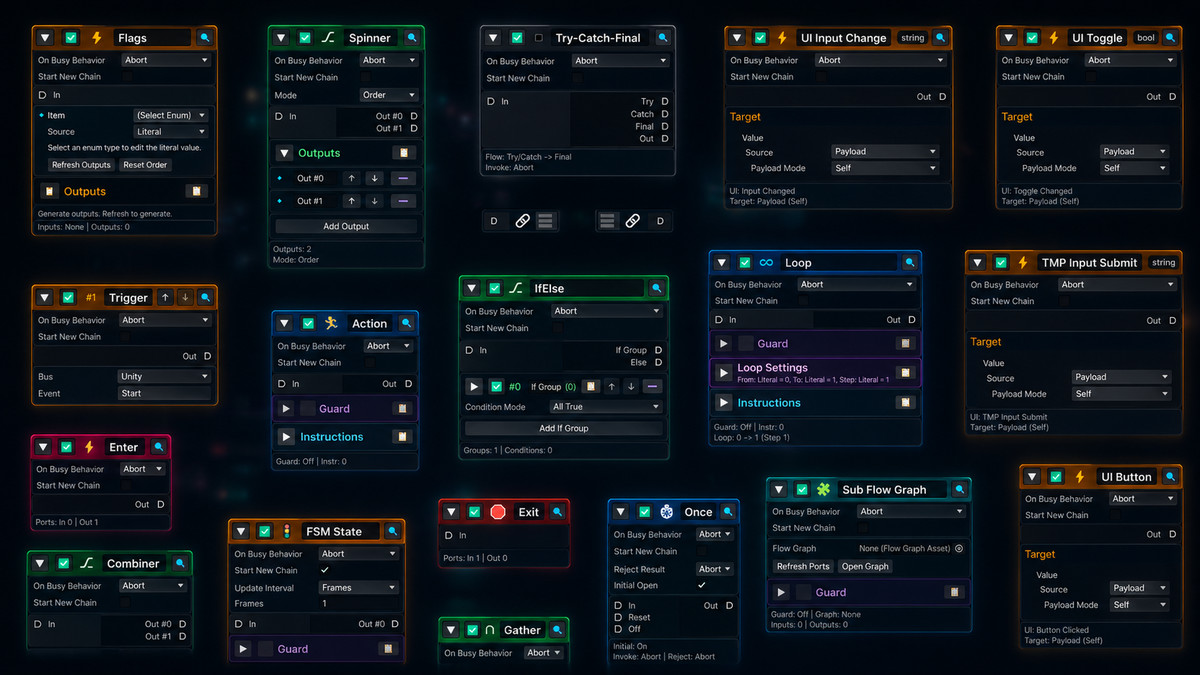This screenshot has height=675, width=1200.
Task: Move Spinner Out #0 up with arrow
Action: pyautogui.click(x=351, y=178)
